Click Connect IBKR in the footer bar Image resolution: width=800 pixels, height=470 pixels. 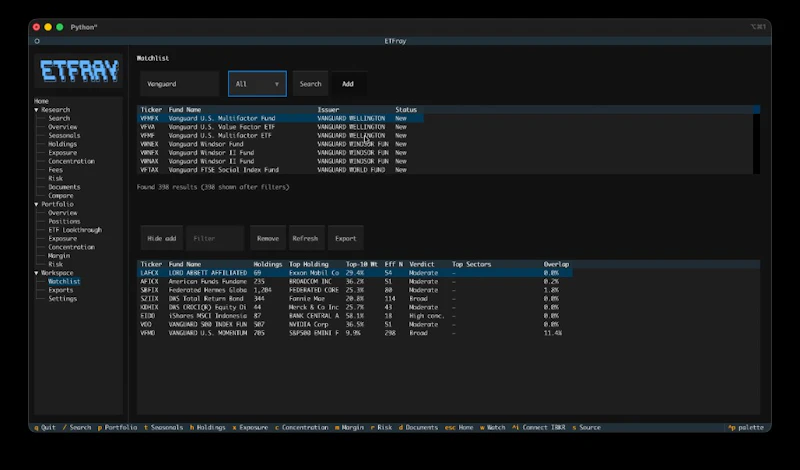pos(539,428)
